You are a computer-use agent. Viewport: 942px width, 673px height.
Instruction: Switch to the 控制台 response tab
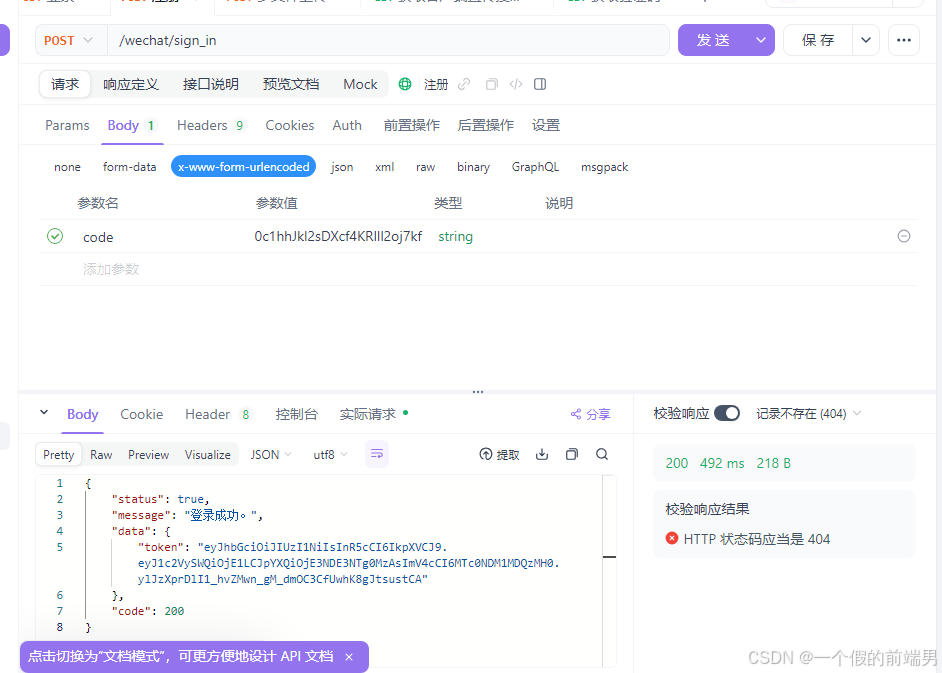(x=296, y=414)
